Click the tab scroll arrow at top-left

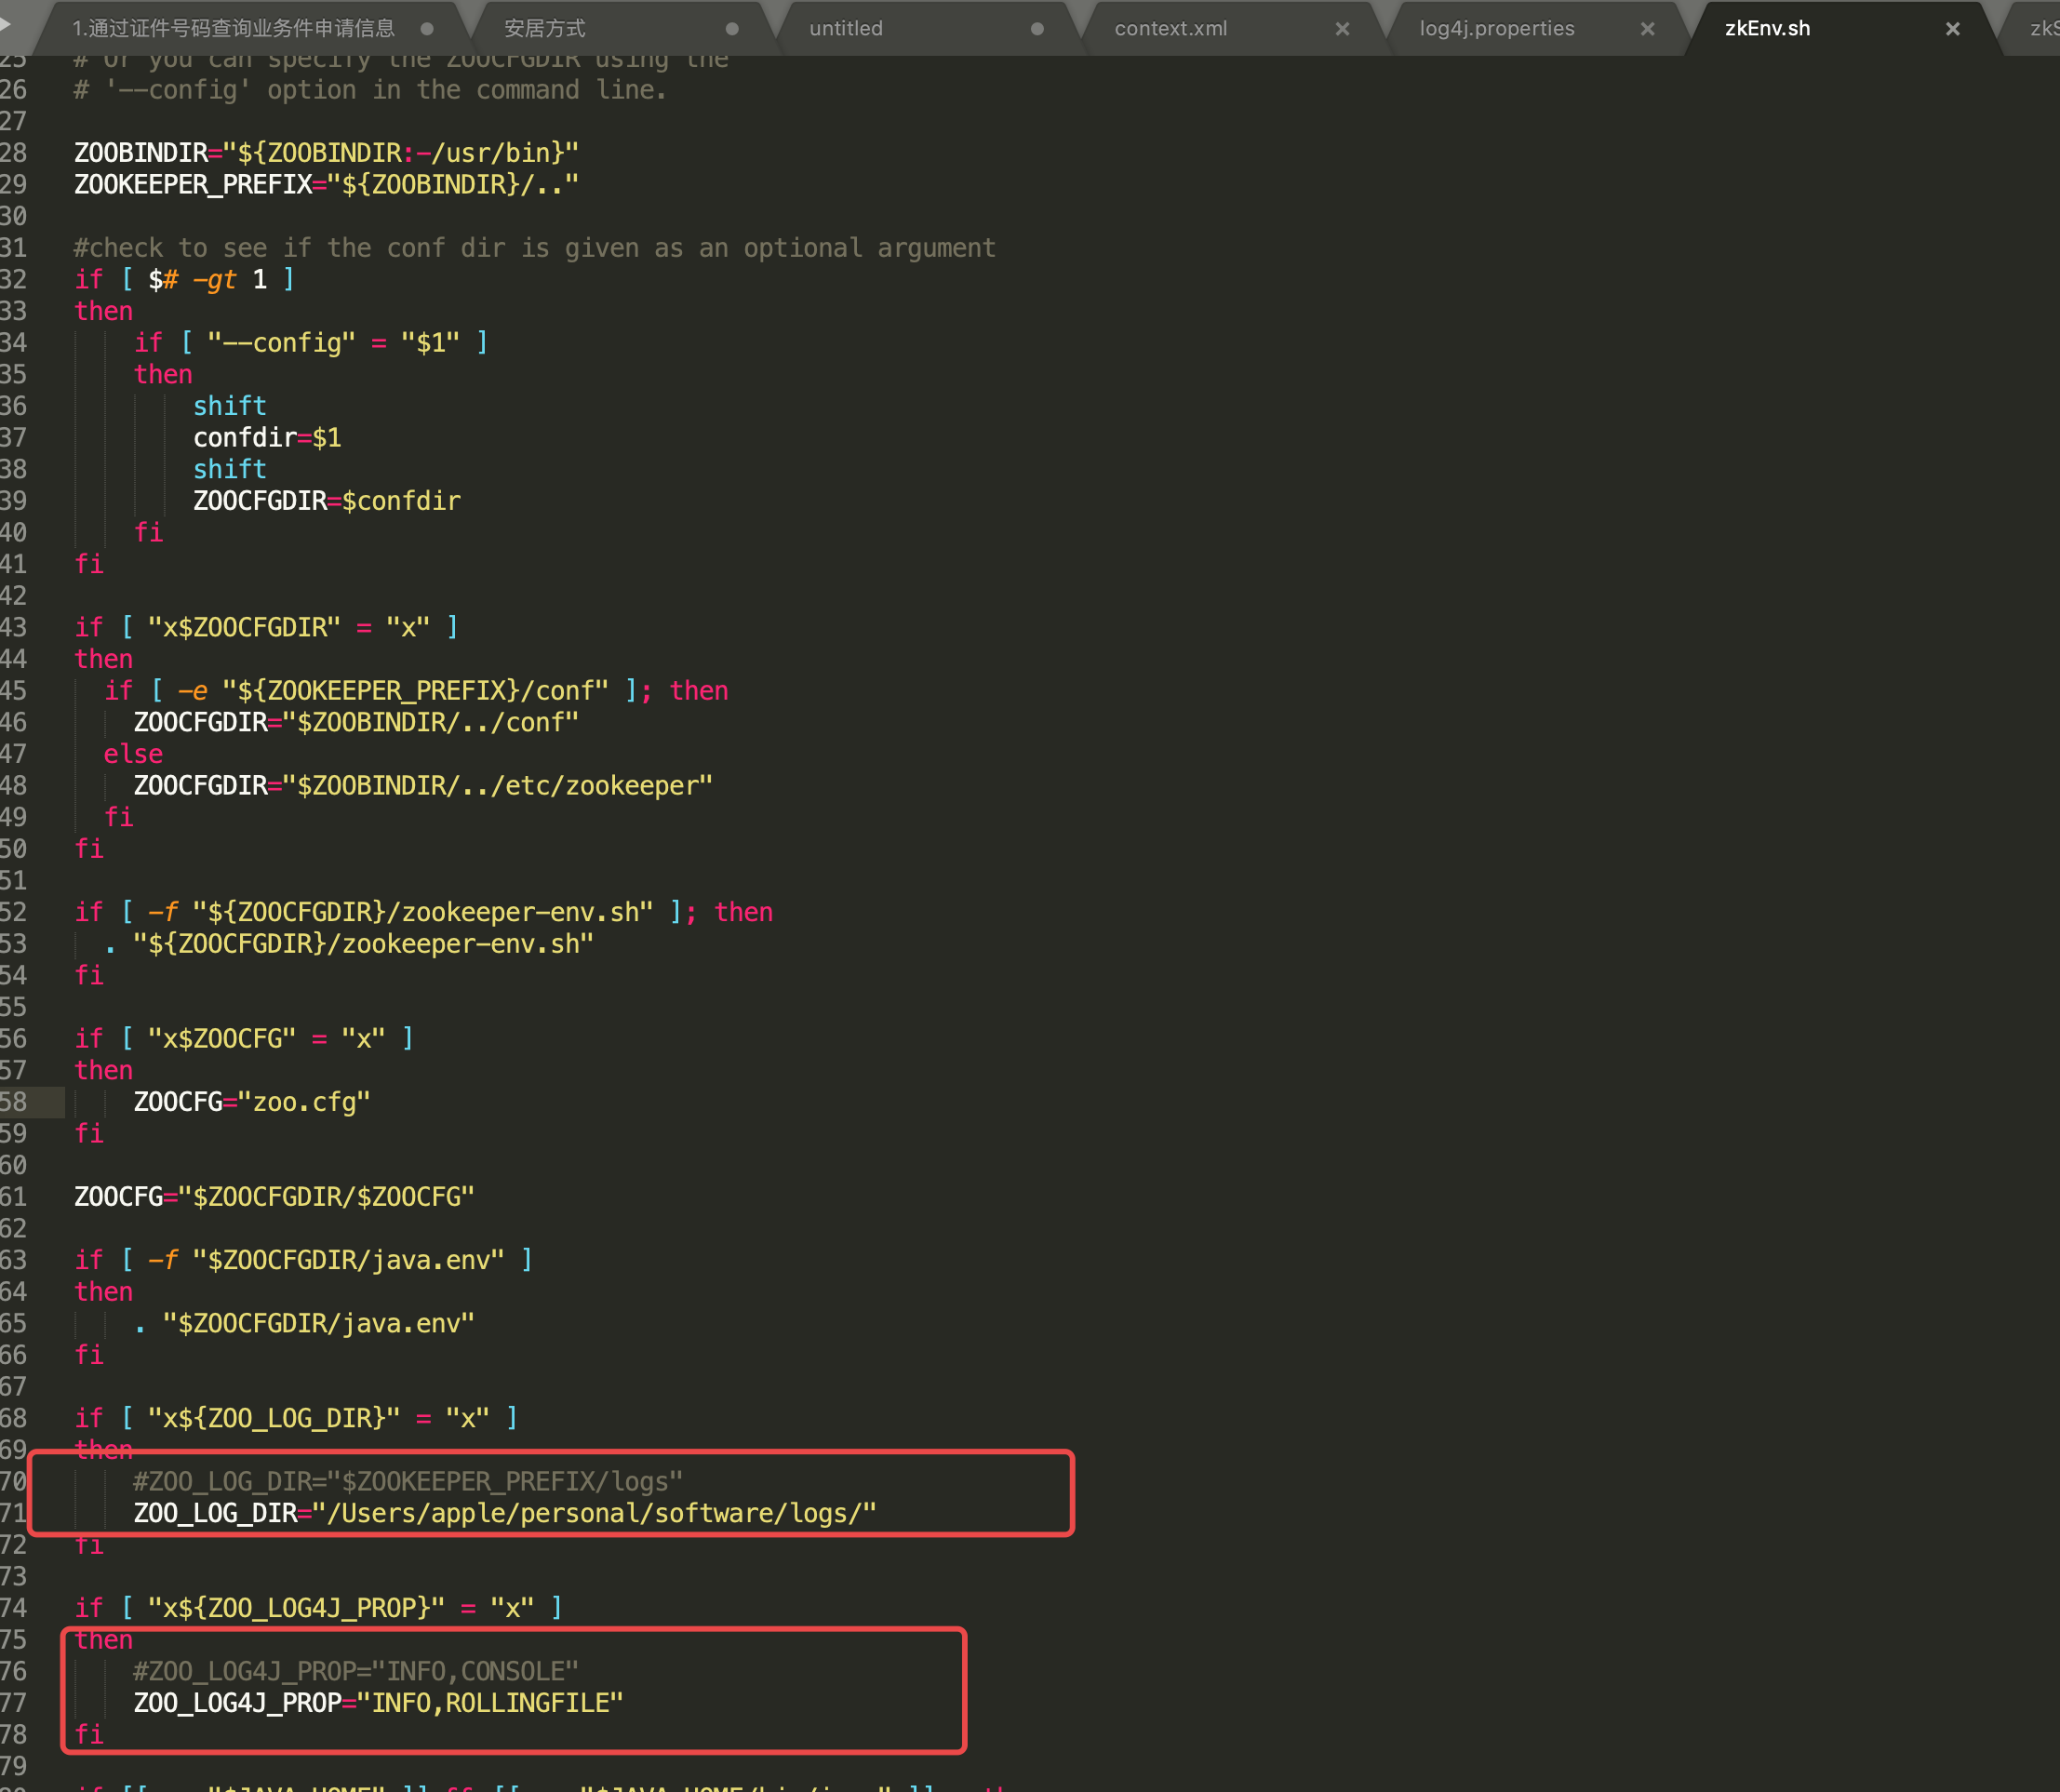[x=6, y=22]
